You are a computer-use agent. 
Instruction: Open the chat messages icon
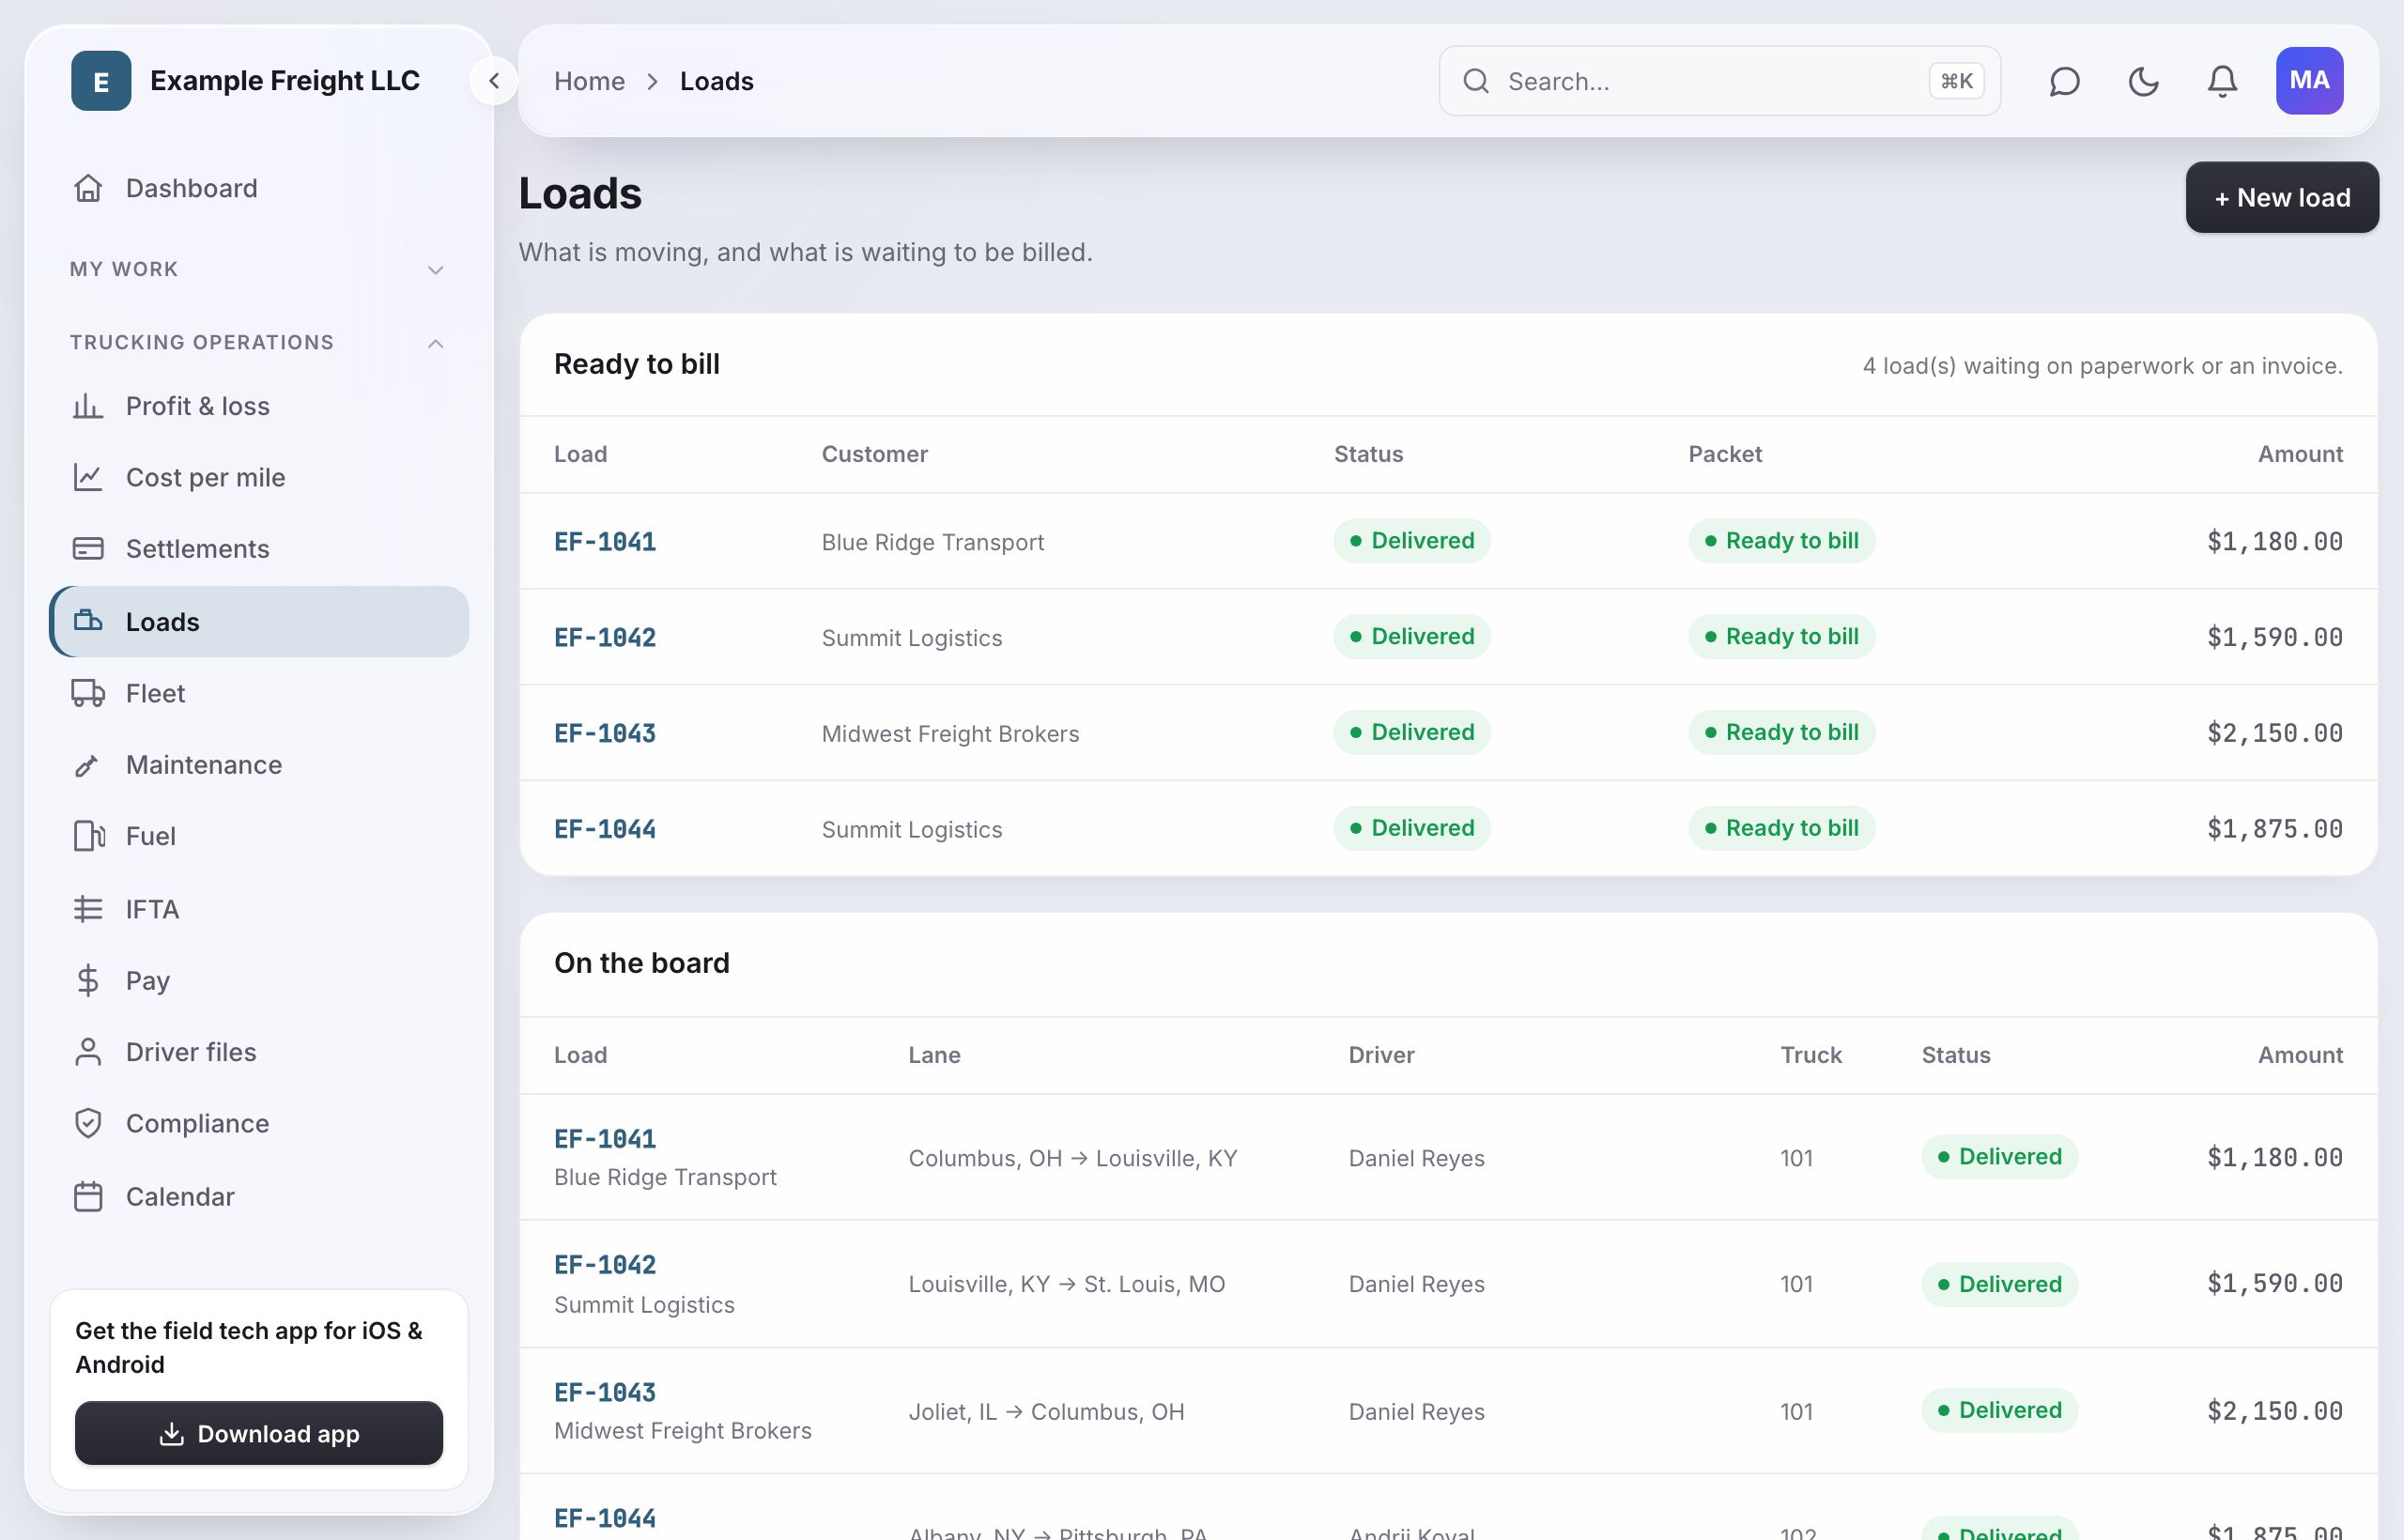click(x=2064, y=81)
